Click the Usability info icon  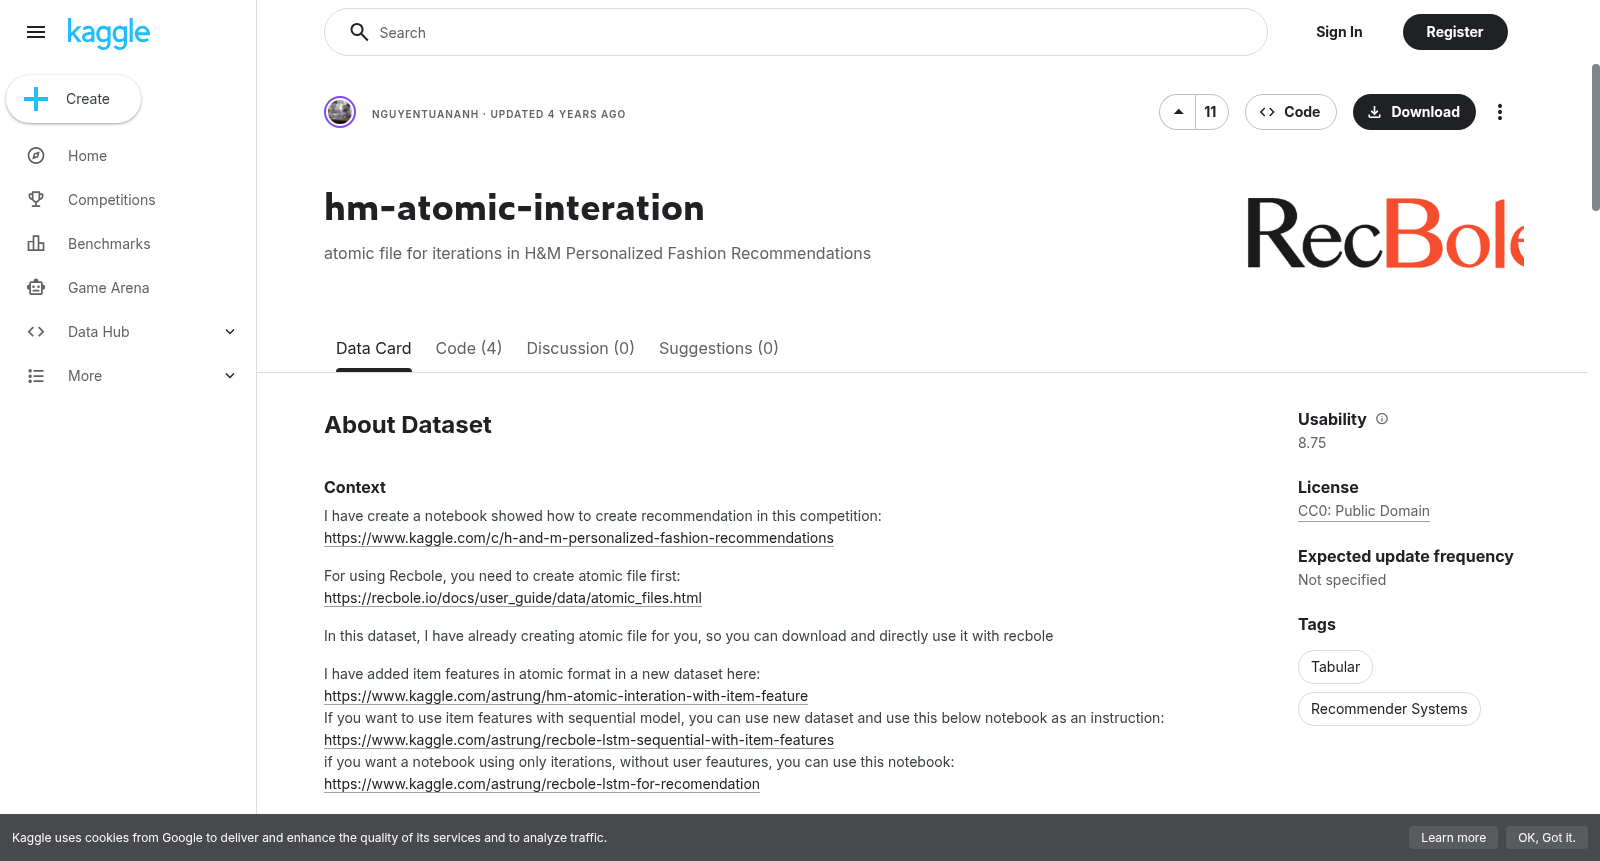pos(1382,419)
